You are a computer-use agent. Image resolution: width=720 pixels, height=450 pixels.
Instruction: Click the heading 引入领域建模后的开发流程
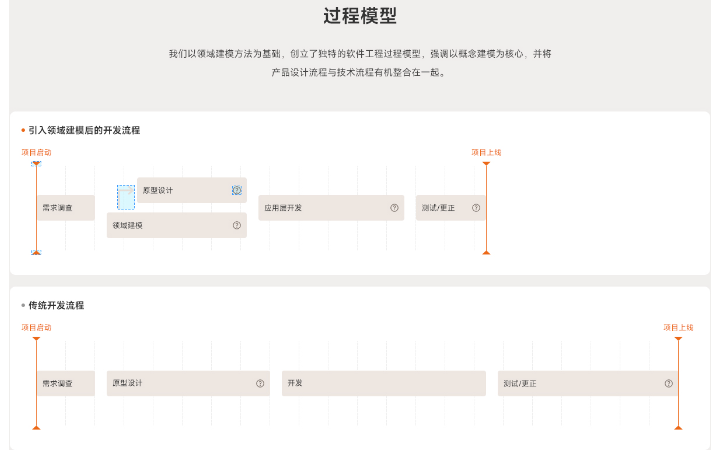click(84, 130)
